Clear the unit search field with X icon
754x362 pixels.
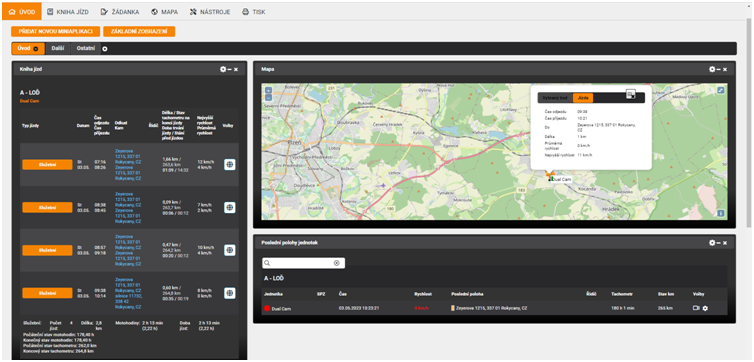tap(337, 263)
